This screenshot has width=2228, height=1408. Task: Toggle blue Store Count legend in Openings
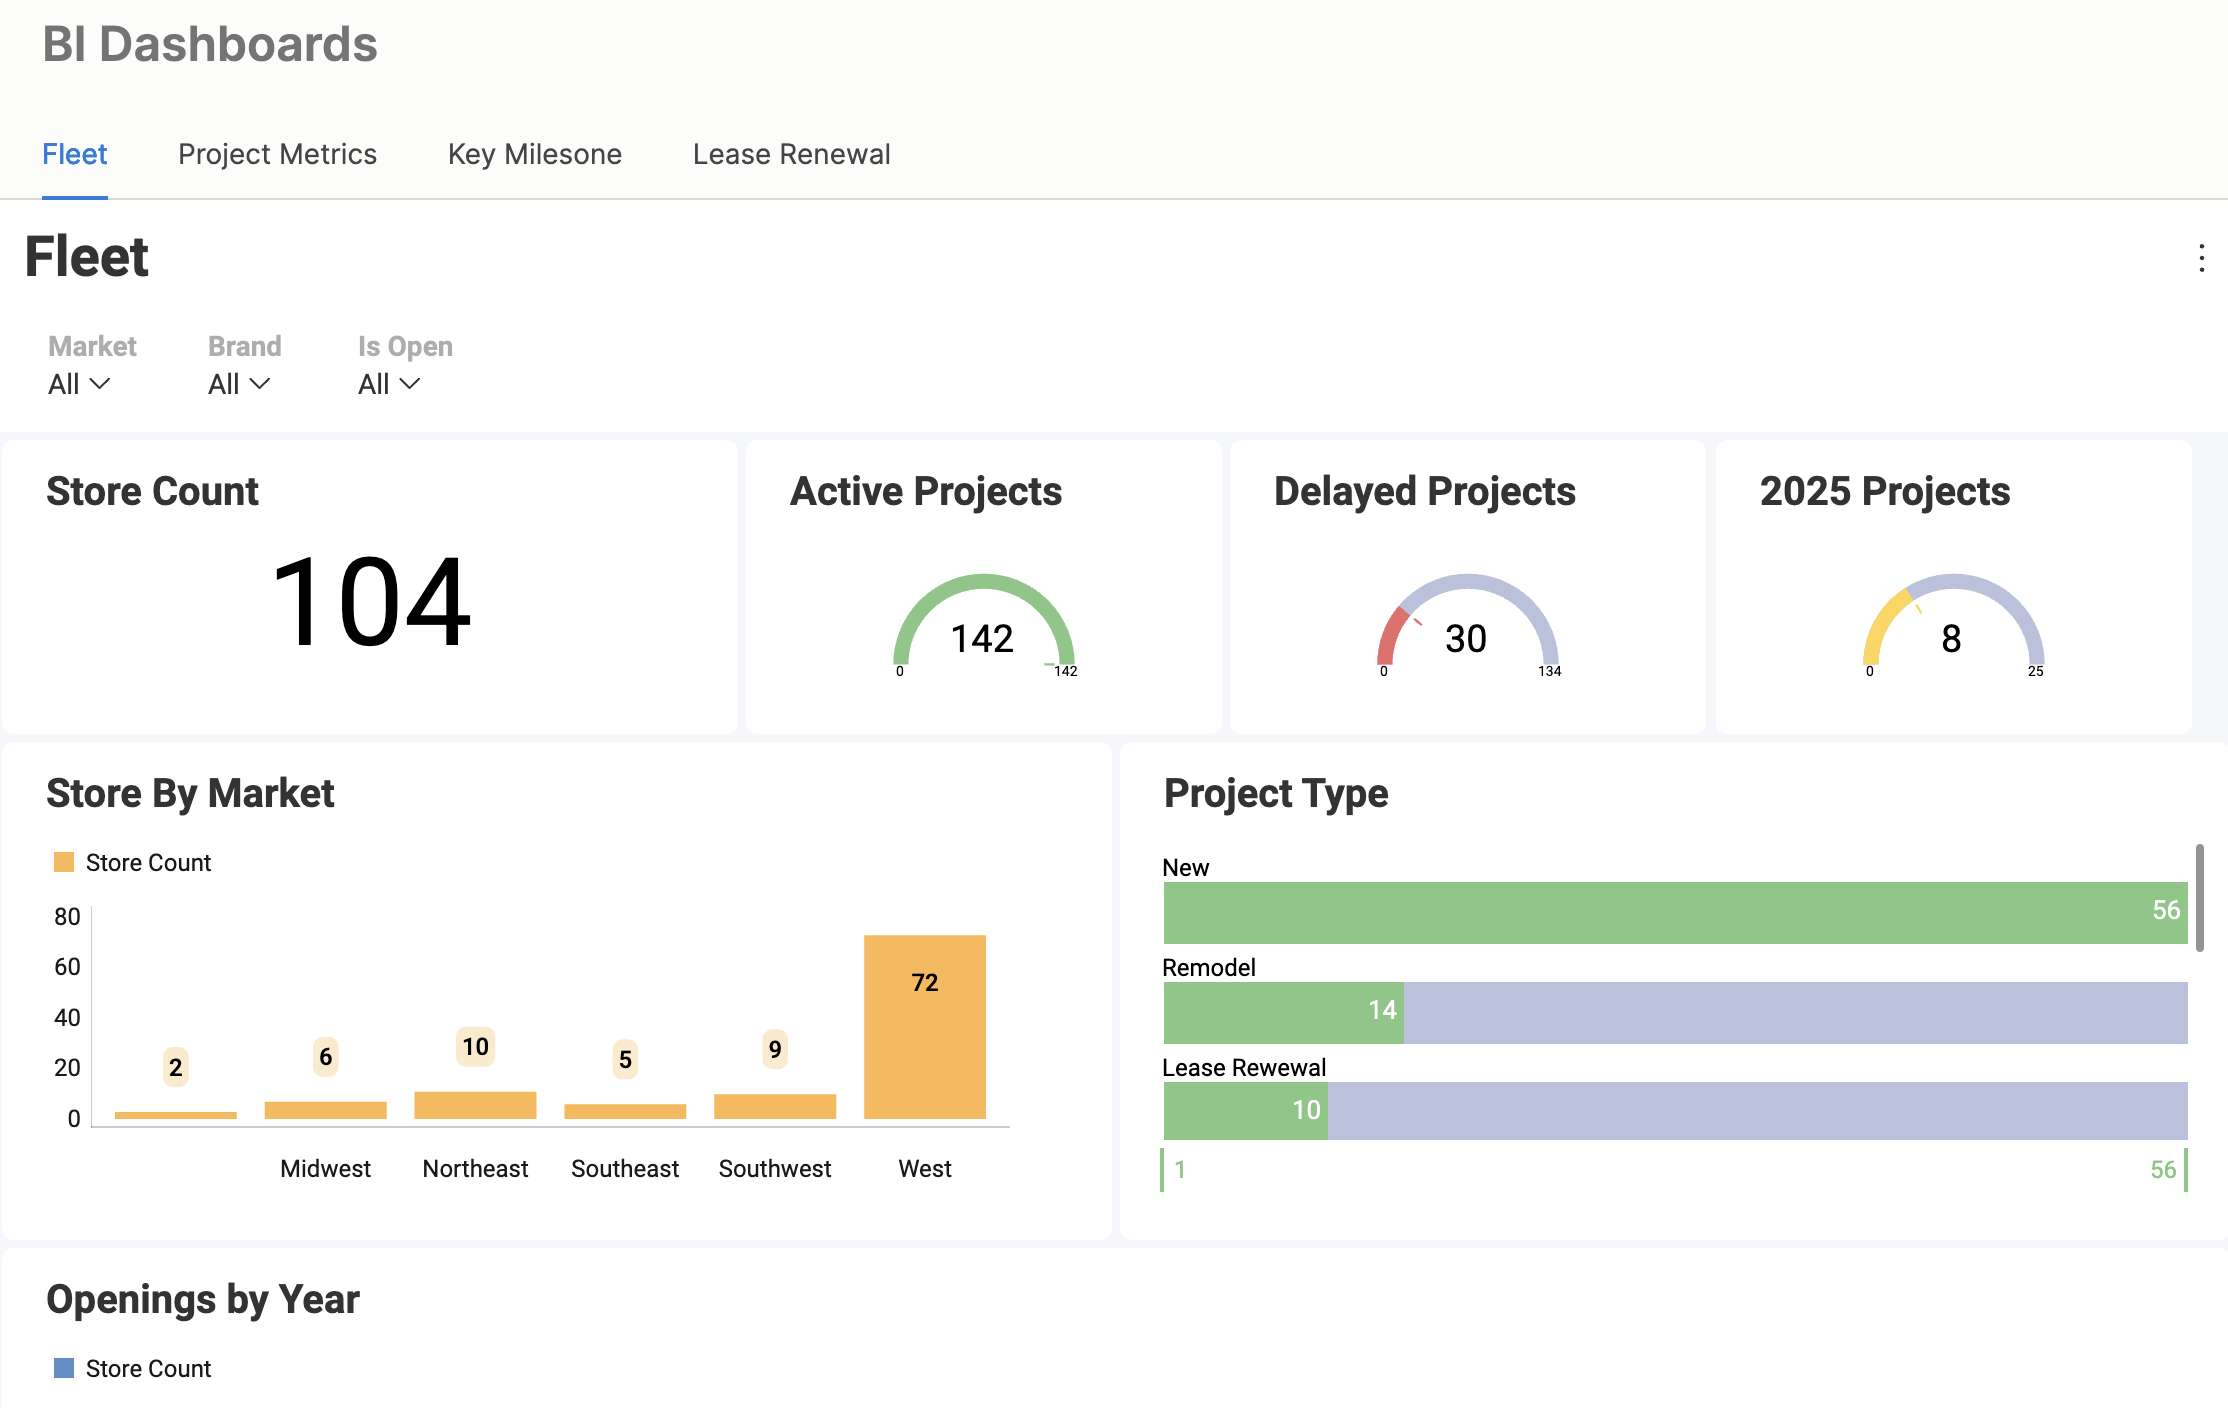click(x=64, y=1368)
